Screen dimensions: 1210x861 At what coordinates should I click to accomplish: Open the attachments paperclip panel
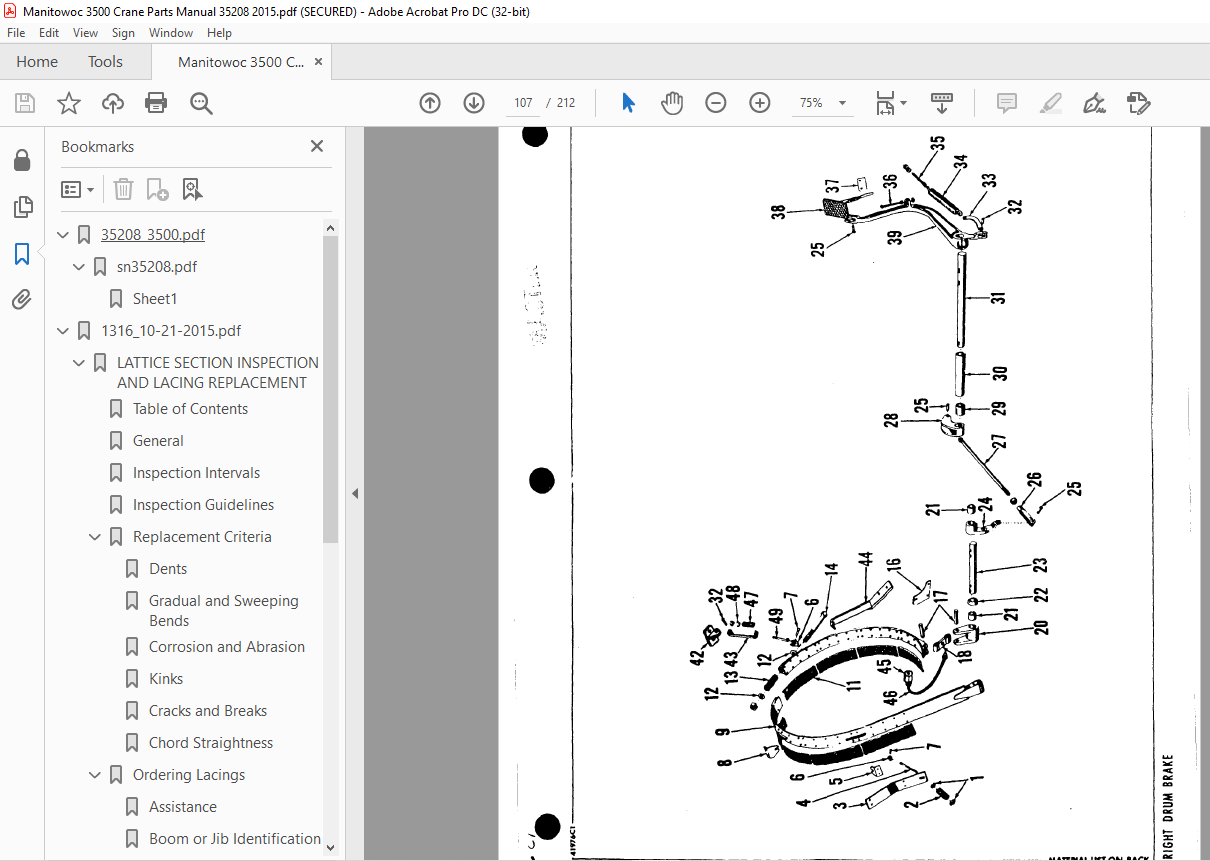tap(22, 299)
